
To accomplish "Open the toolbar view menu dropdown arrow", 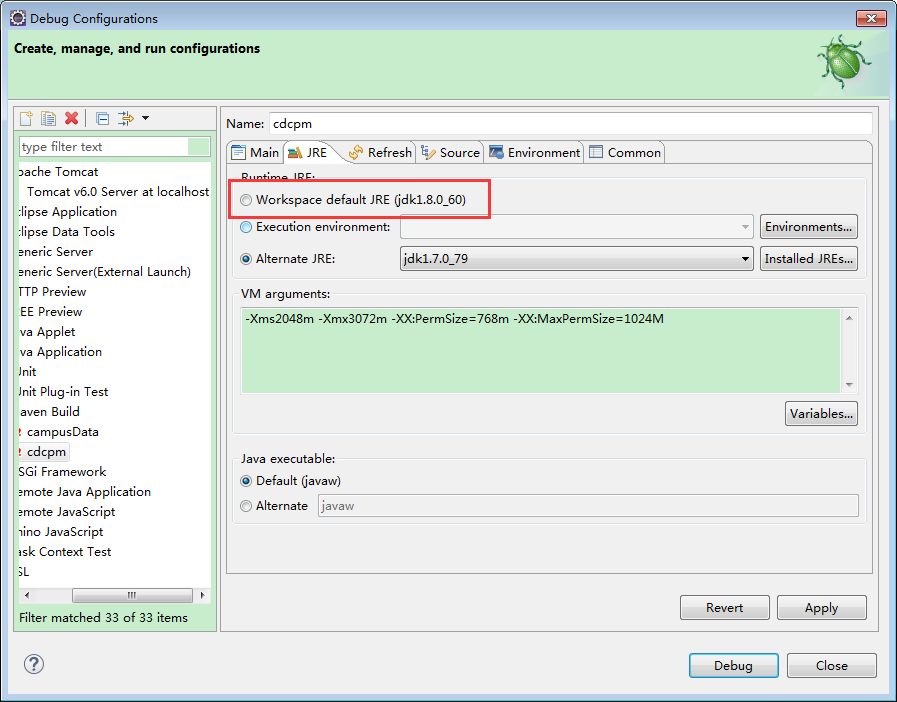I will [146, 118].
